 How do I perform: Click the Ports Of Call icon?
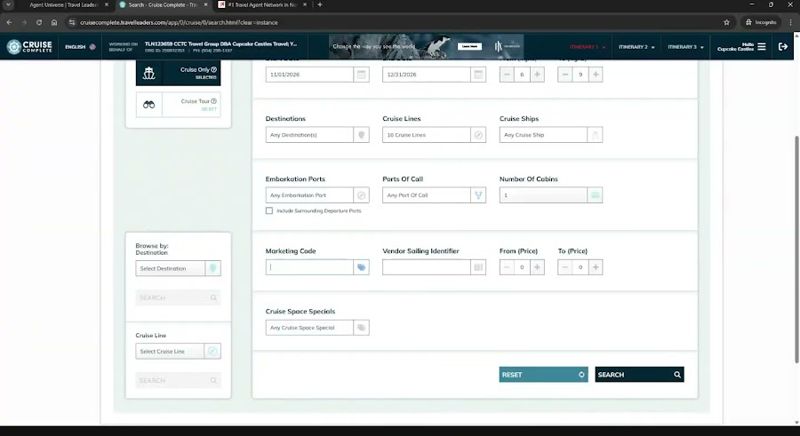478,195
